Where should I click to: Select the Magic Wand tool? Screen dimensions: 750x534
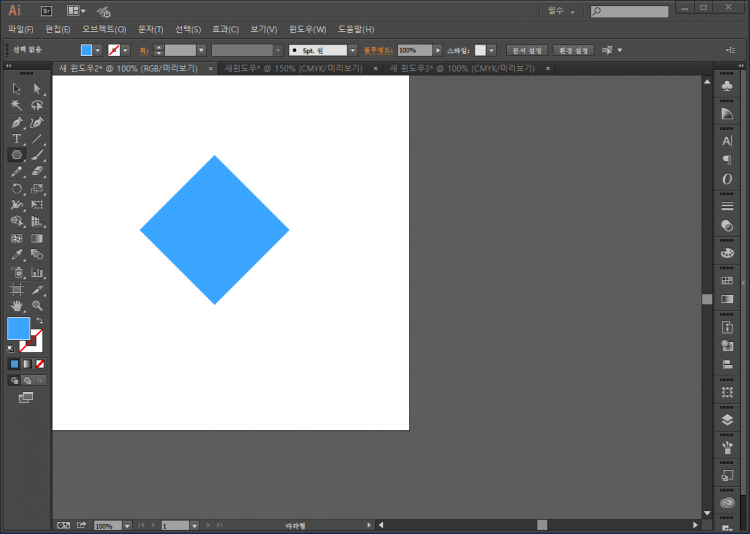pyautogui.click(x=16, y=105)
